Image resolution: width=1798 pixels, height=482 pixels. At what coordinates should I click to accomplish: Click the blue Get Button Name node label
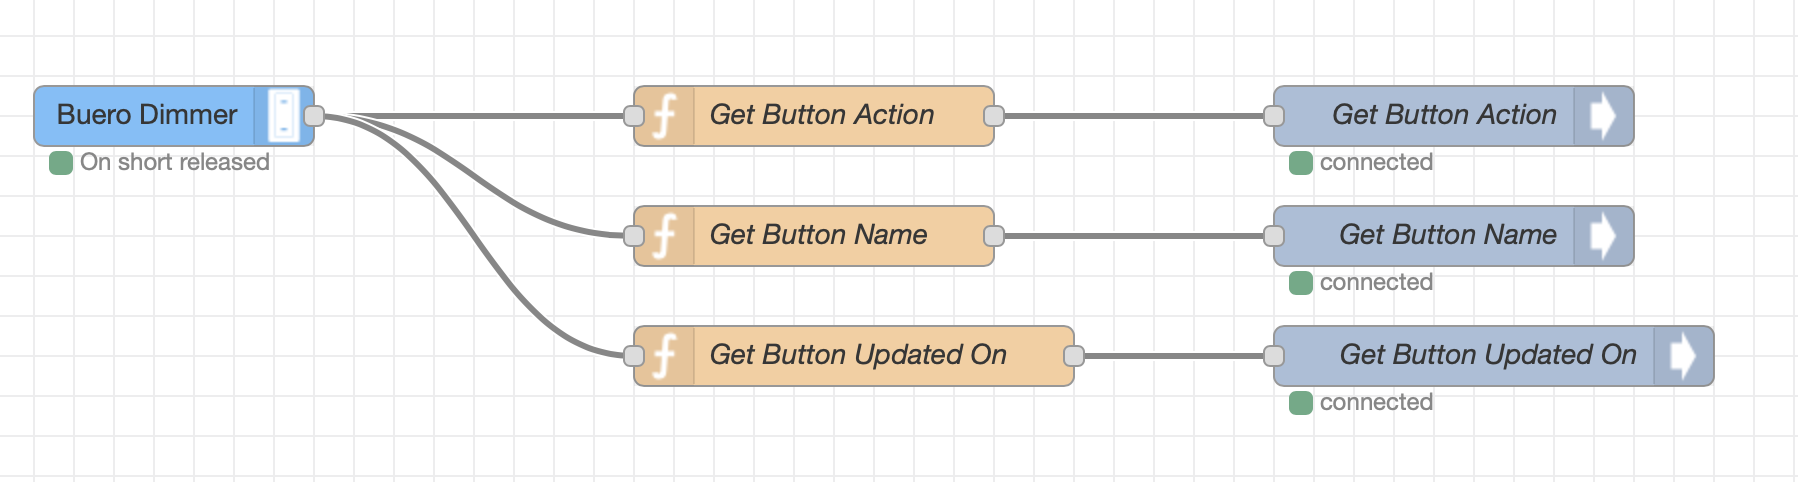pyautogui.click(x=1447, y=236)
